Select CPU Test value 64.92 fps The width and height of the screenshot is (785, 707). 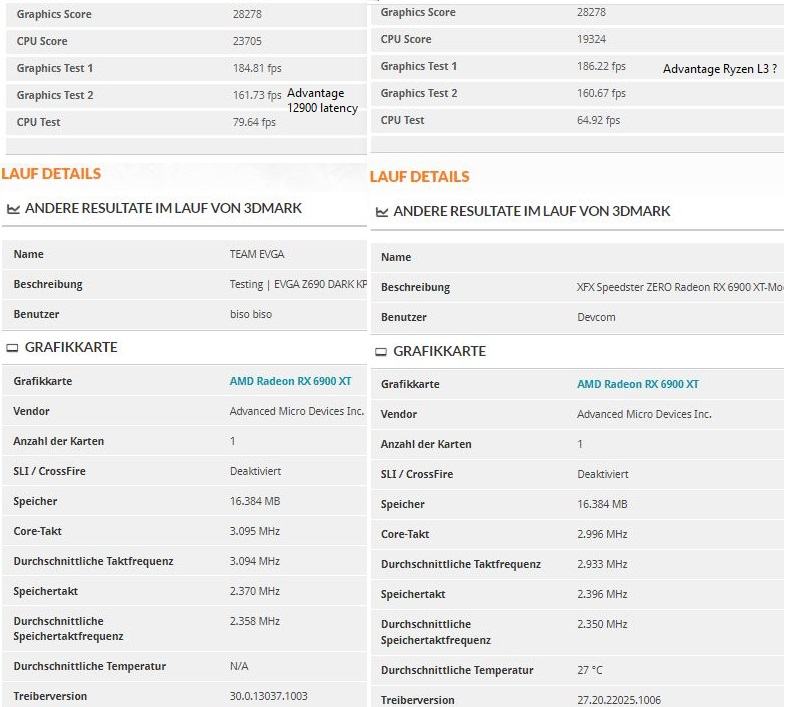[x=598, y=120]
